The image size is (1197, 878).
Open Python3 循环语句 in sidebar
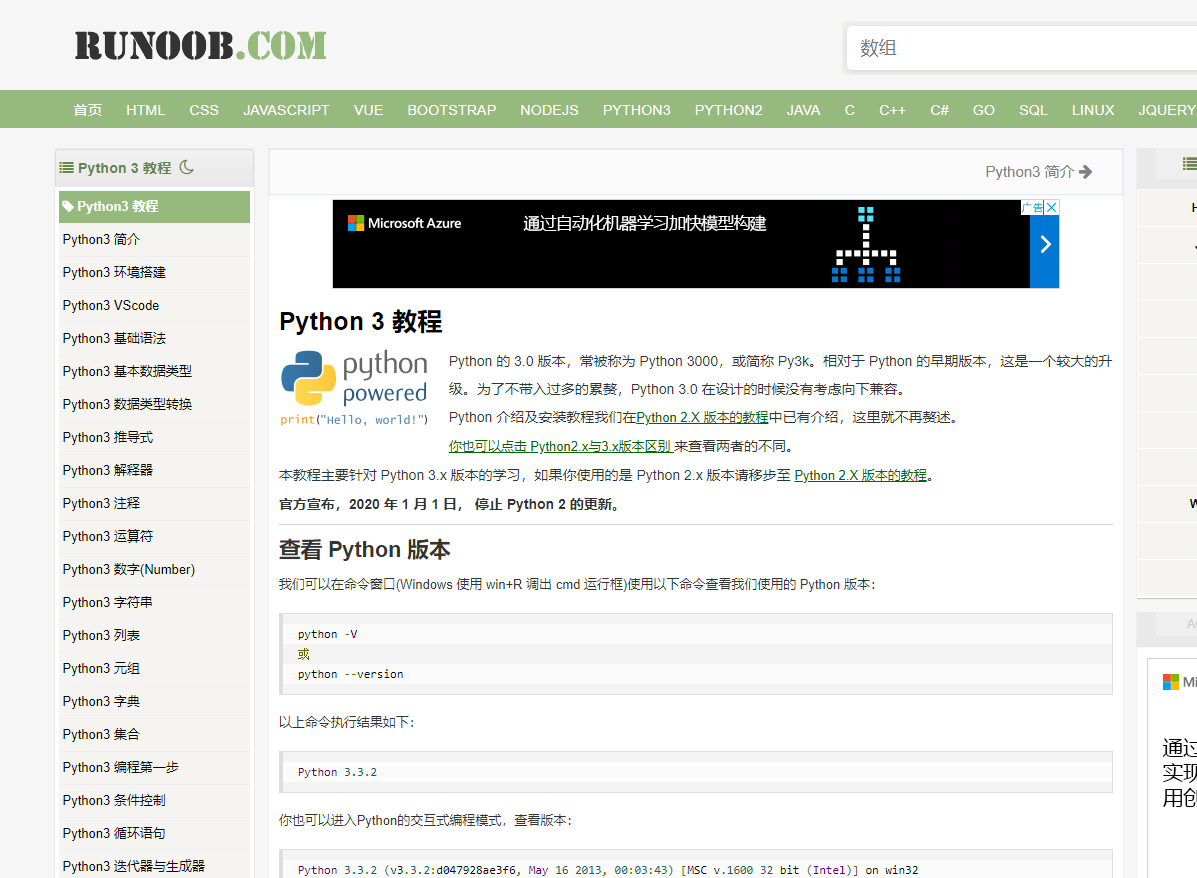(154, 834)
